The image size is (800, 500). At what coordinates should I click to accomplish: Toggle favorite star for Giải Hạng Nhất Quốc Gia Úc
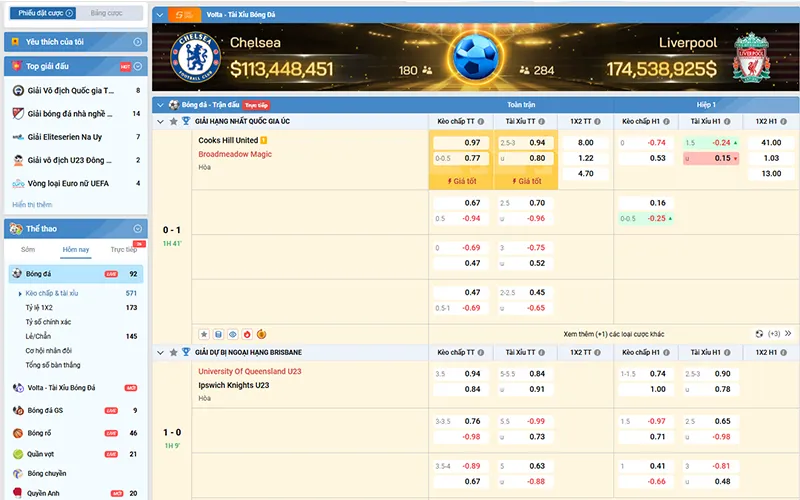pyautogui.click(x=173, y=121)
